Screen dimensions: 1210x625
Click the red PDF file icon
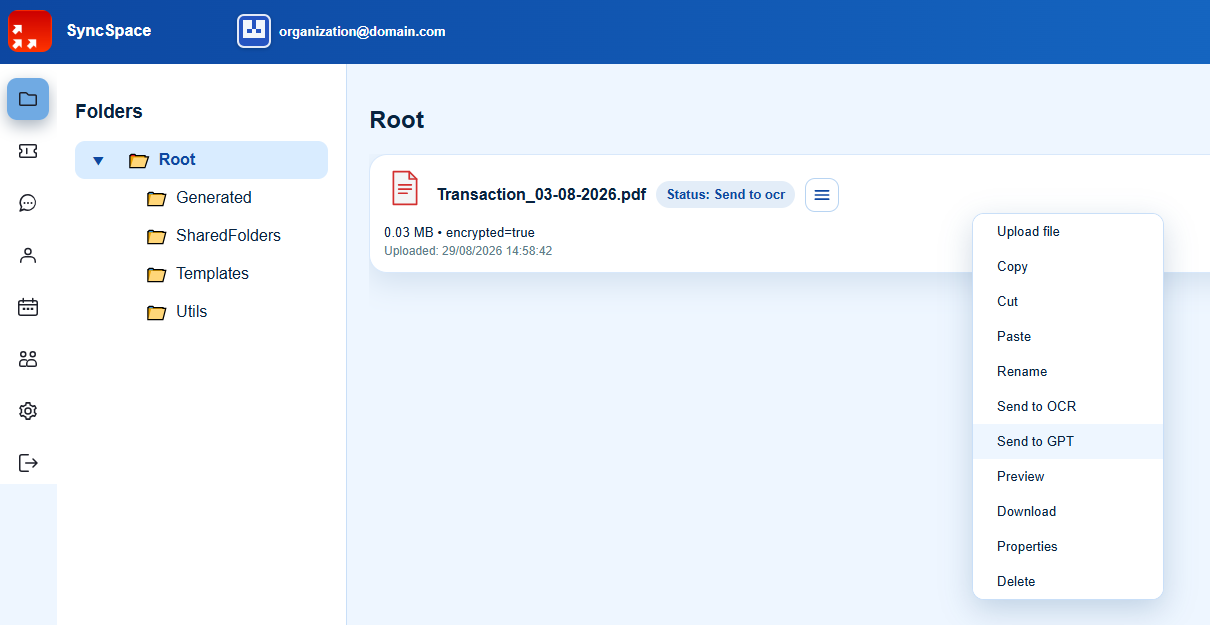coord(405,188)
